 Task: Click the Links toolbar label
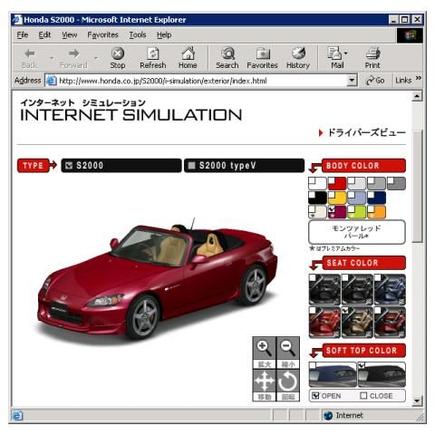click(x=403, y=80)
